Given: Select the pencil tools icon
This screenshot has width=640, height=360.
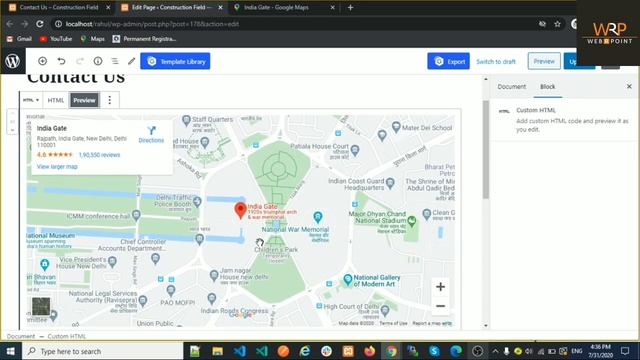Looking at the screenshot, I should tap(131, 61).
